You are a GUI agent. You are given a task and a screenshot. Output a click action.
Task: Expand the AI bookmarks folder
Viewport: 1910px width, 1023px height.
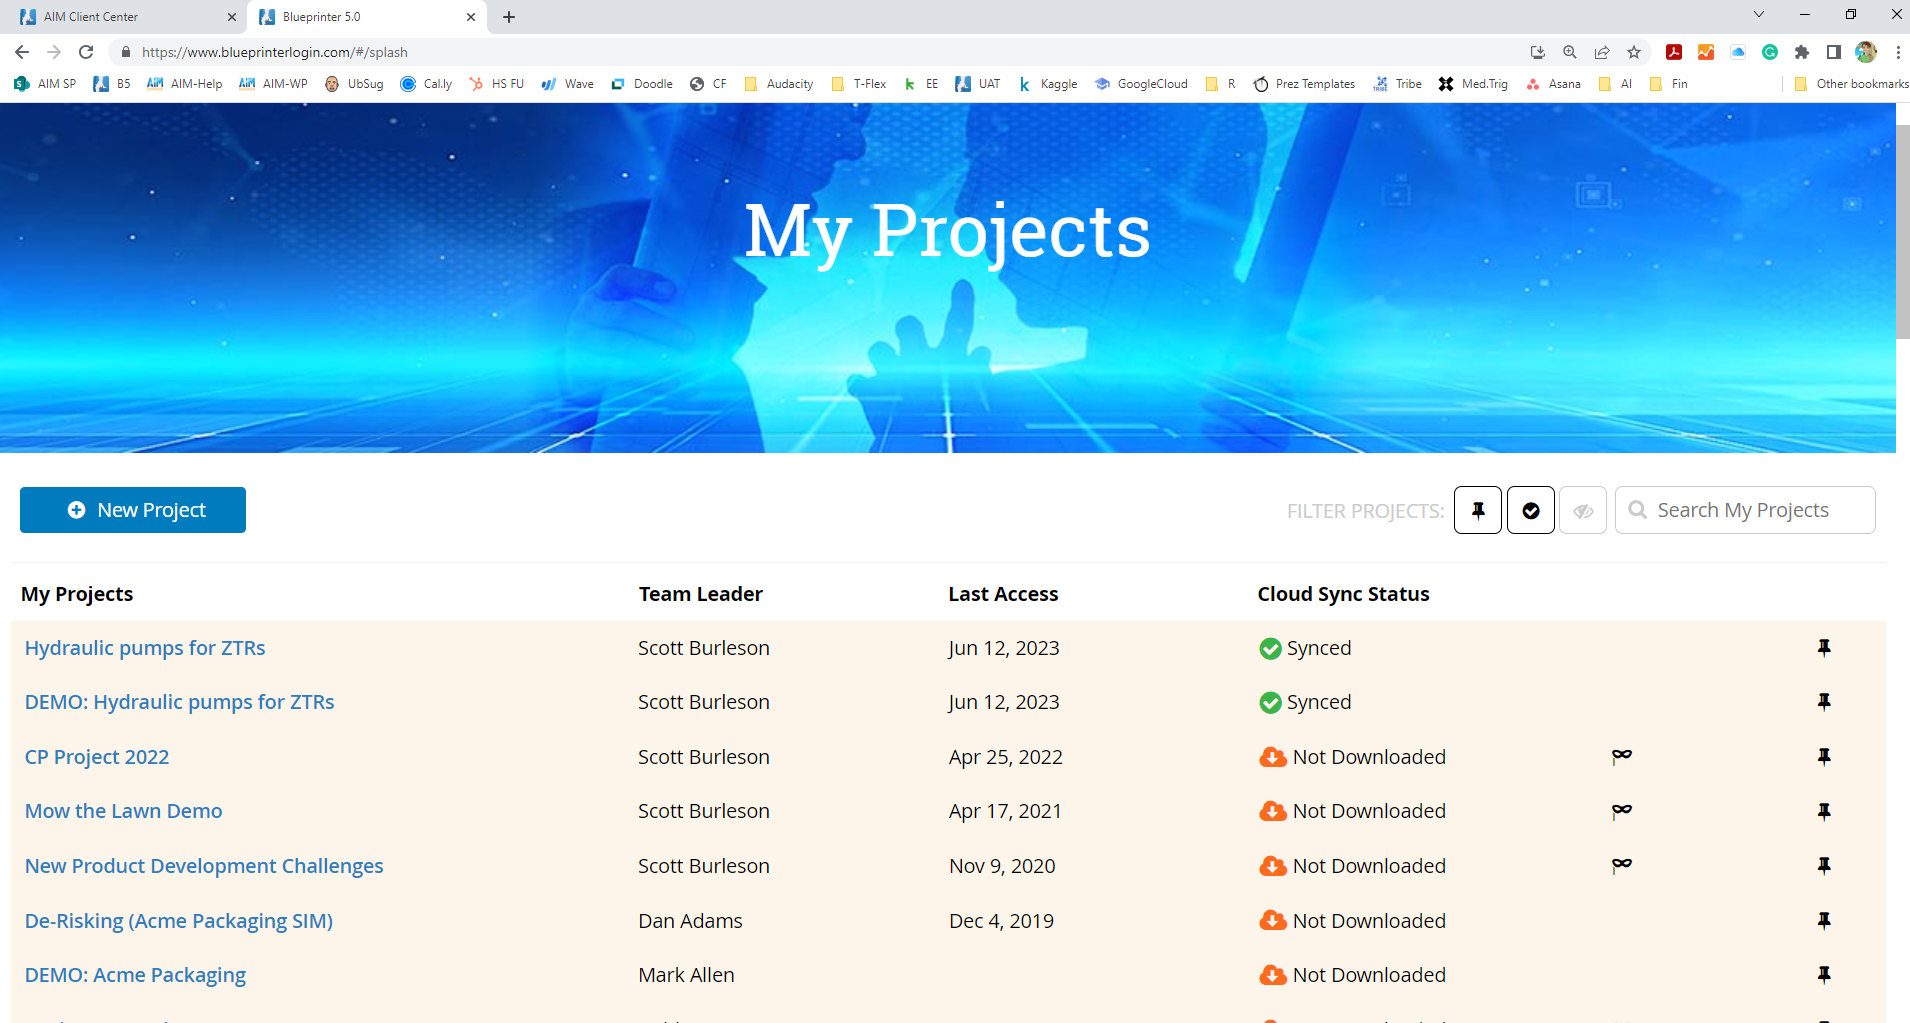[x=1616, y=84]
